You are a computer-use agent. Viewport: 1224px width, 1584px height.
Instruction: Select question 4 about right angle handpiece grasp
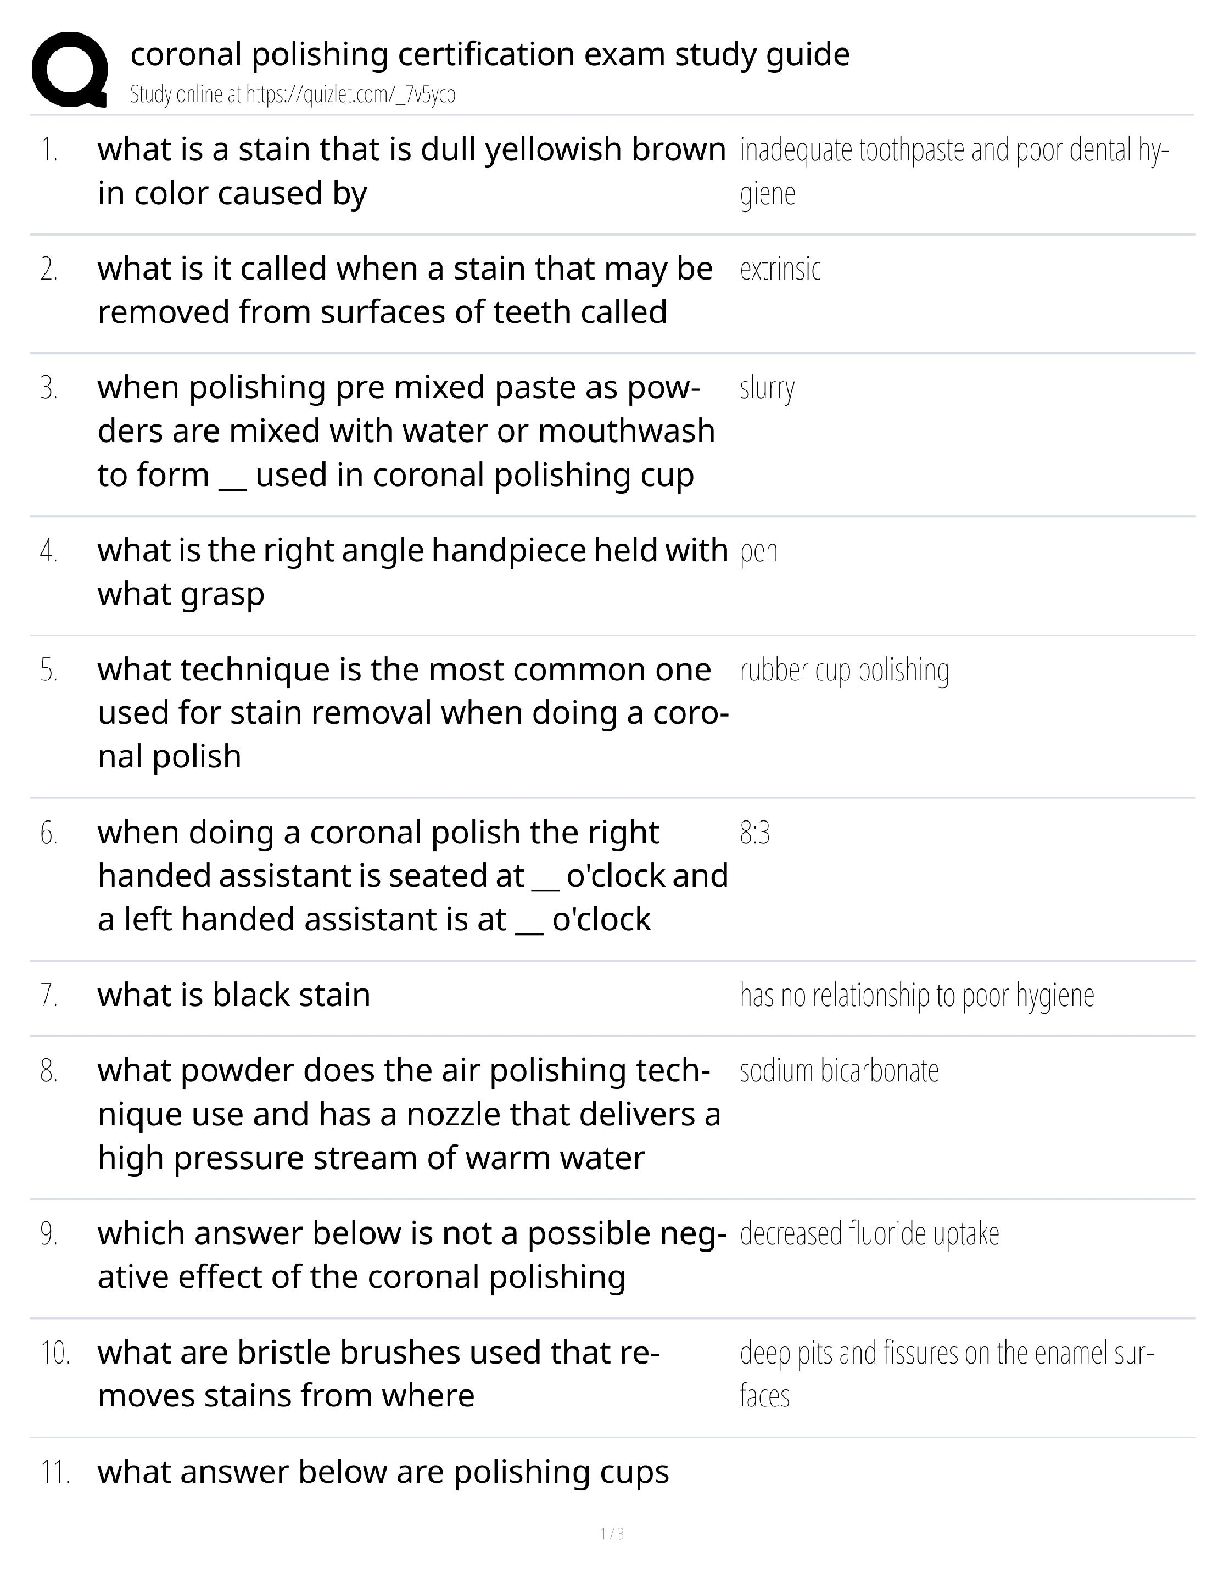point(412,572)
